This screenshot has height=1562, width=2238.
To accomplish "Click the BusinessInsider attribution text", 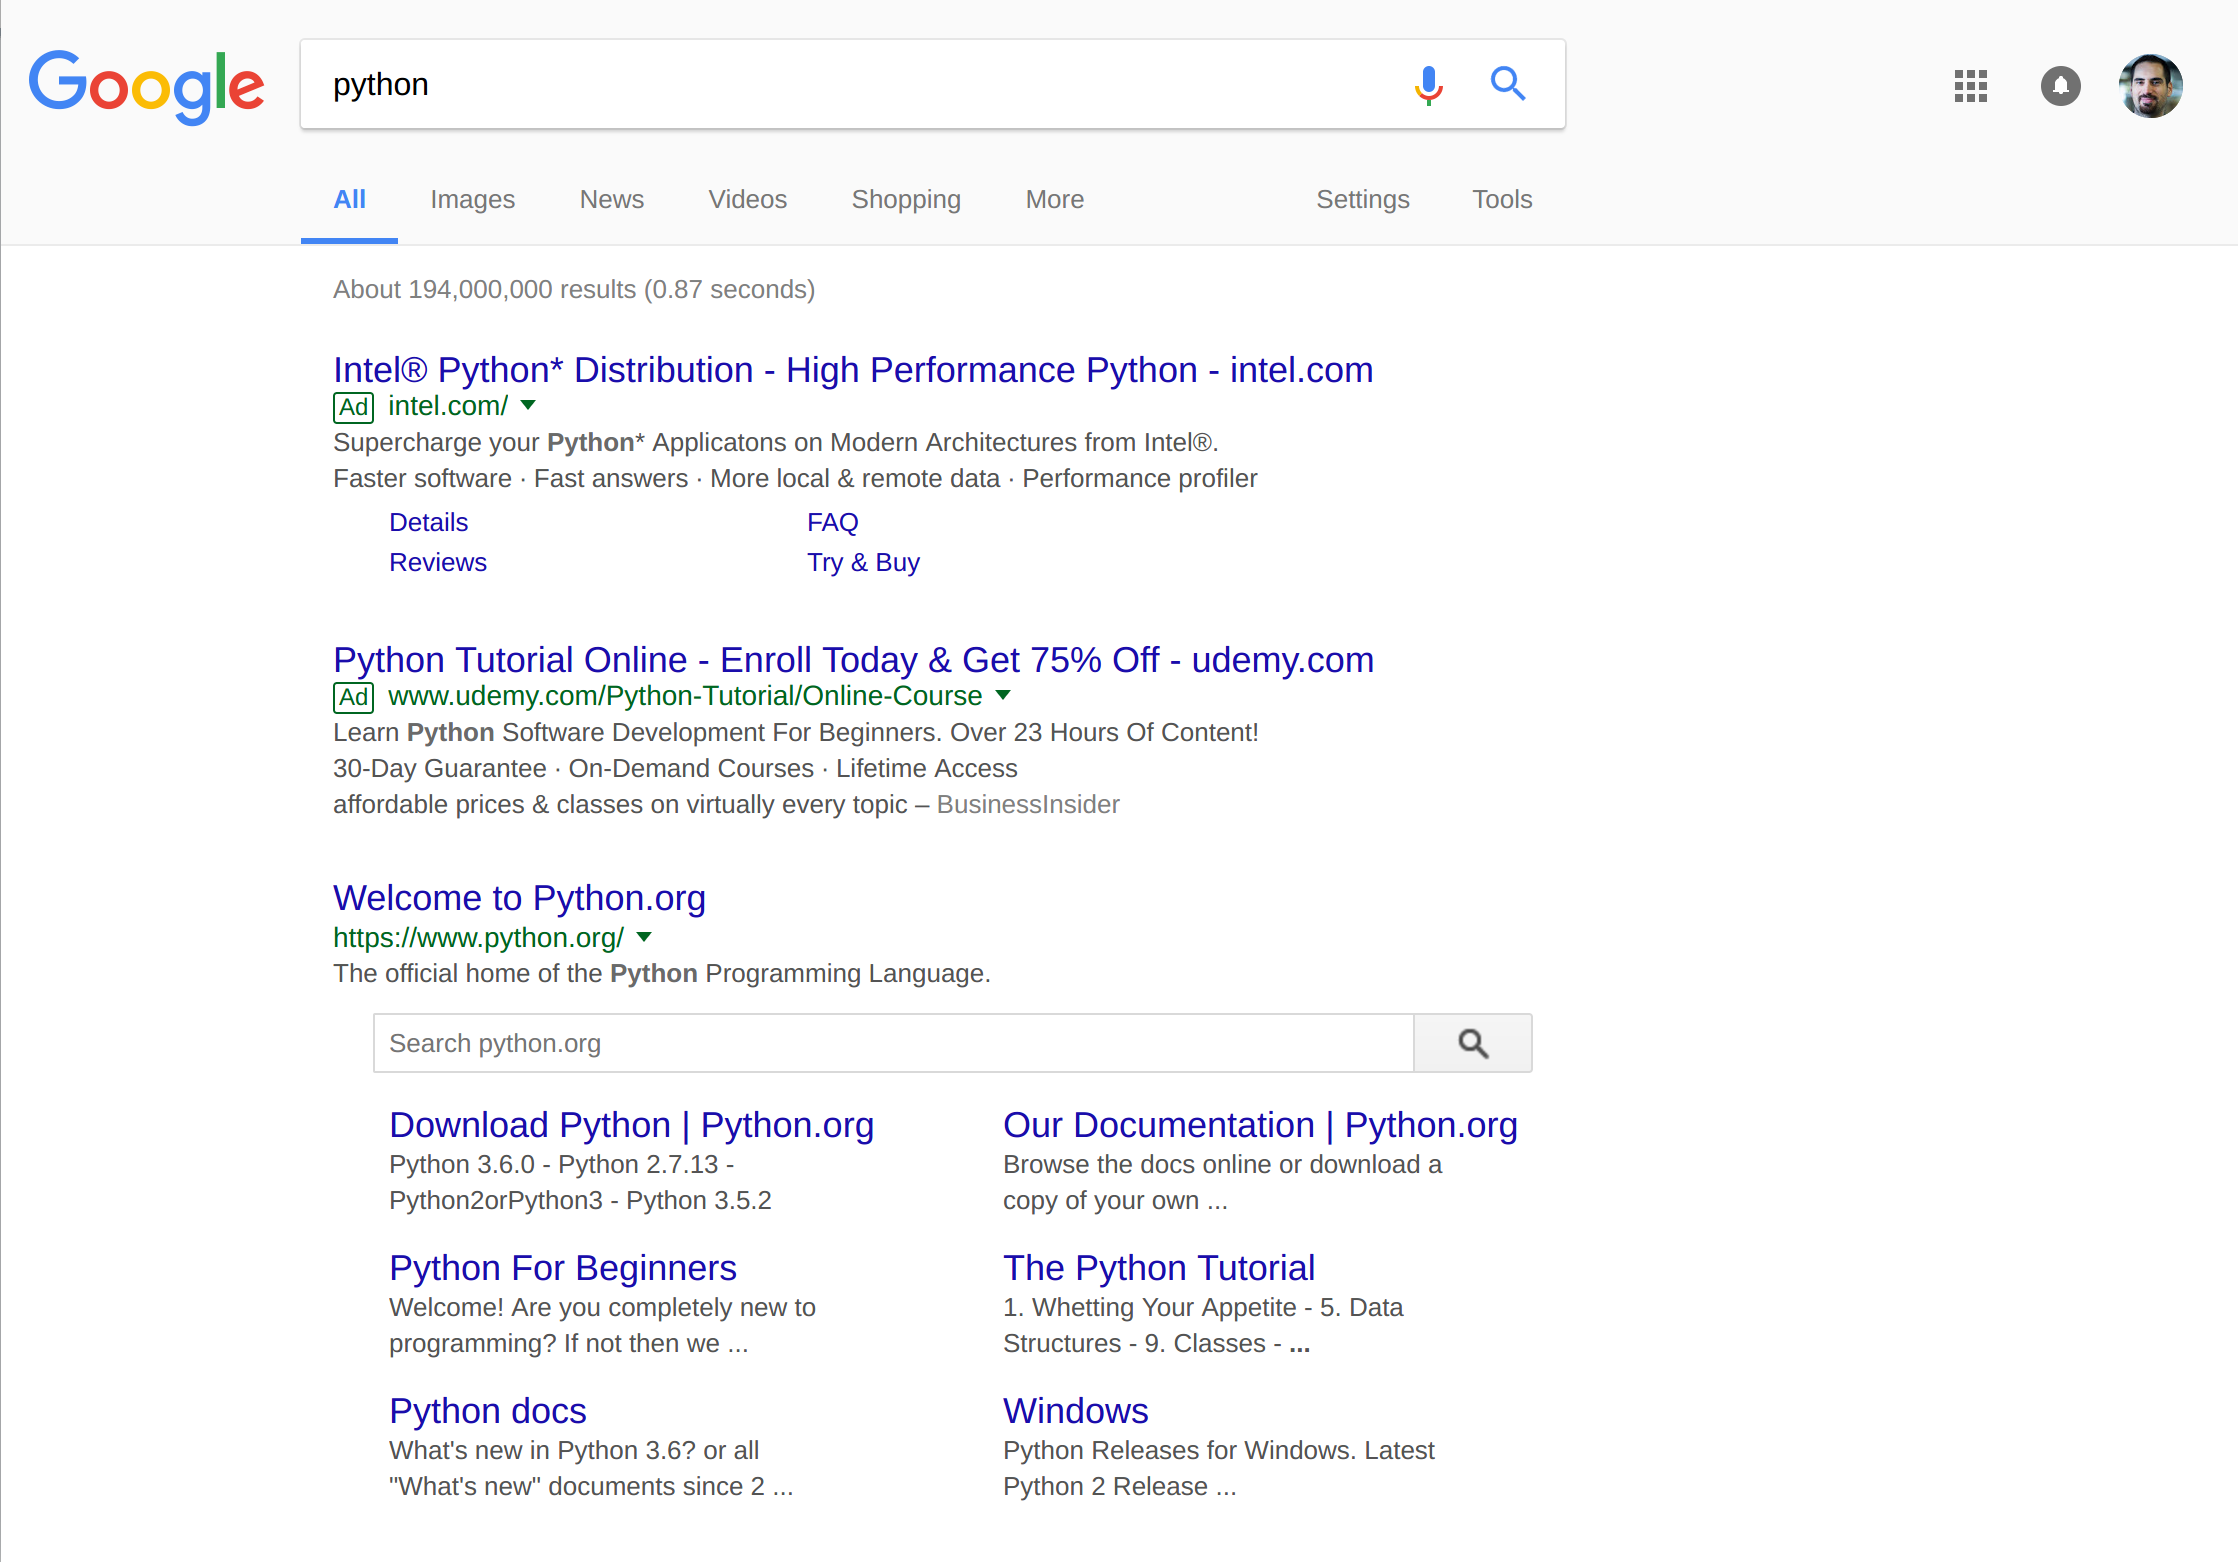I will 1028,804.
